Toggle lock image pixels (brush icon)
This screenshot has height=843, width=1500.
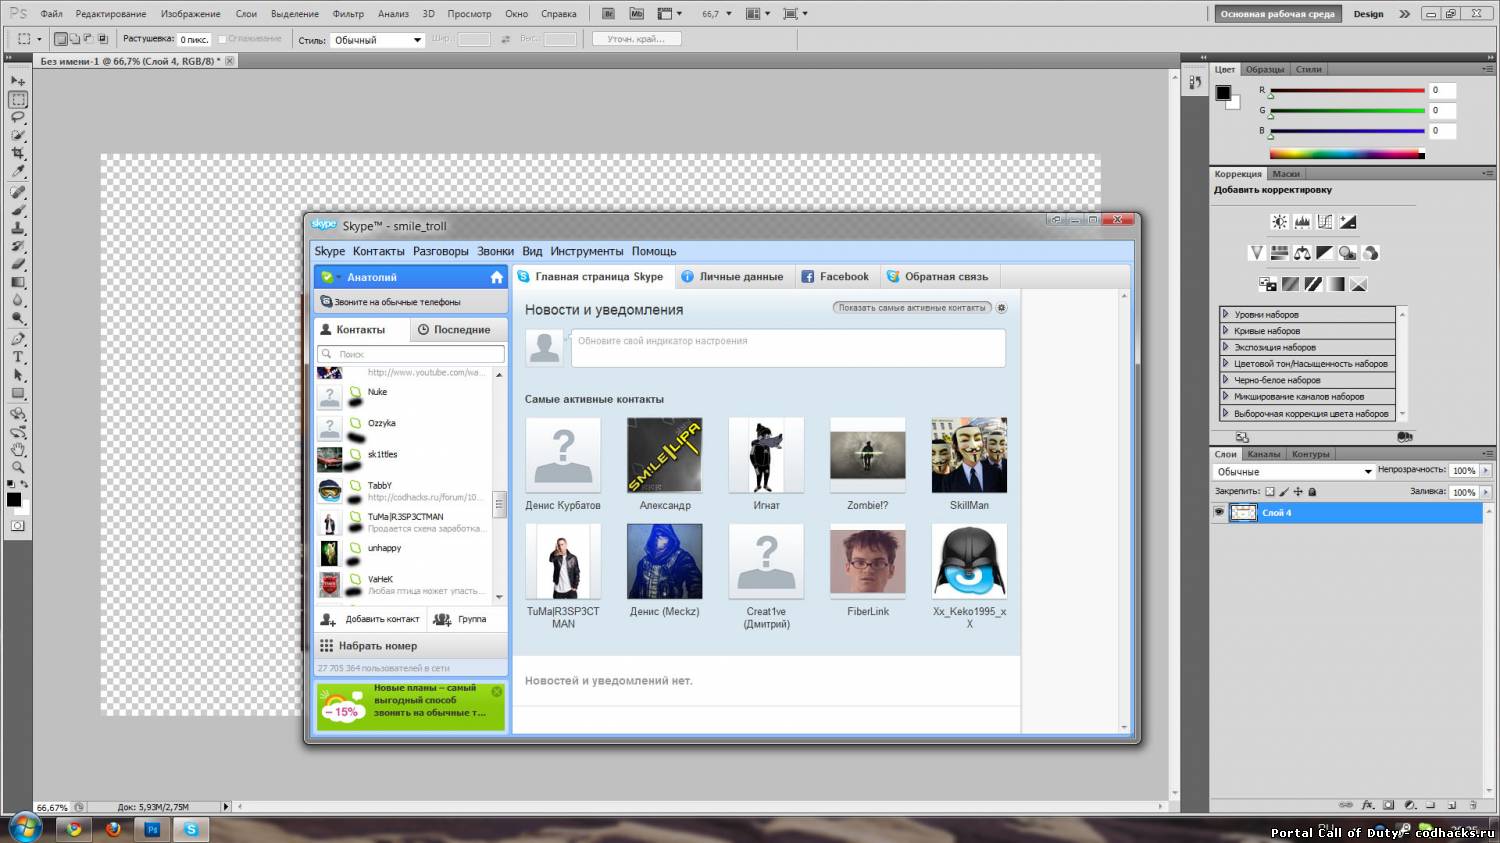1284,492
